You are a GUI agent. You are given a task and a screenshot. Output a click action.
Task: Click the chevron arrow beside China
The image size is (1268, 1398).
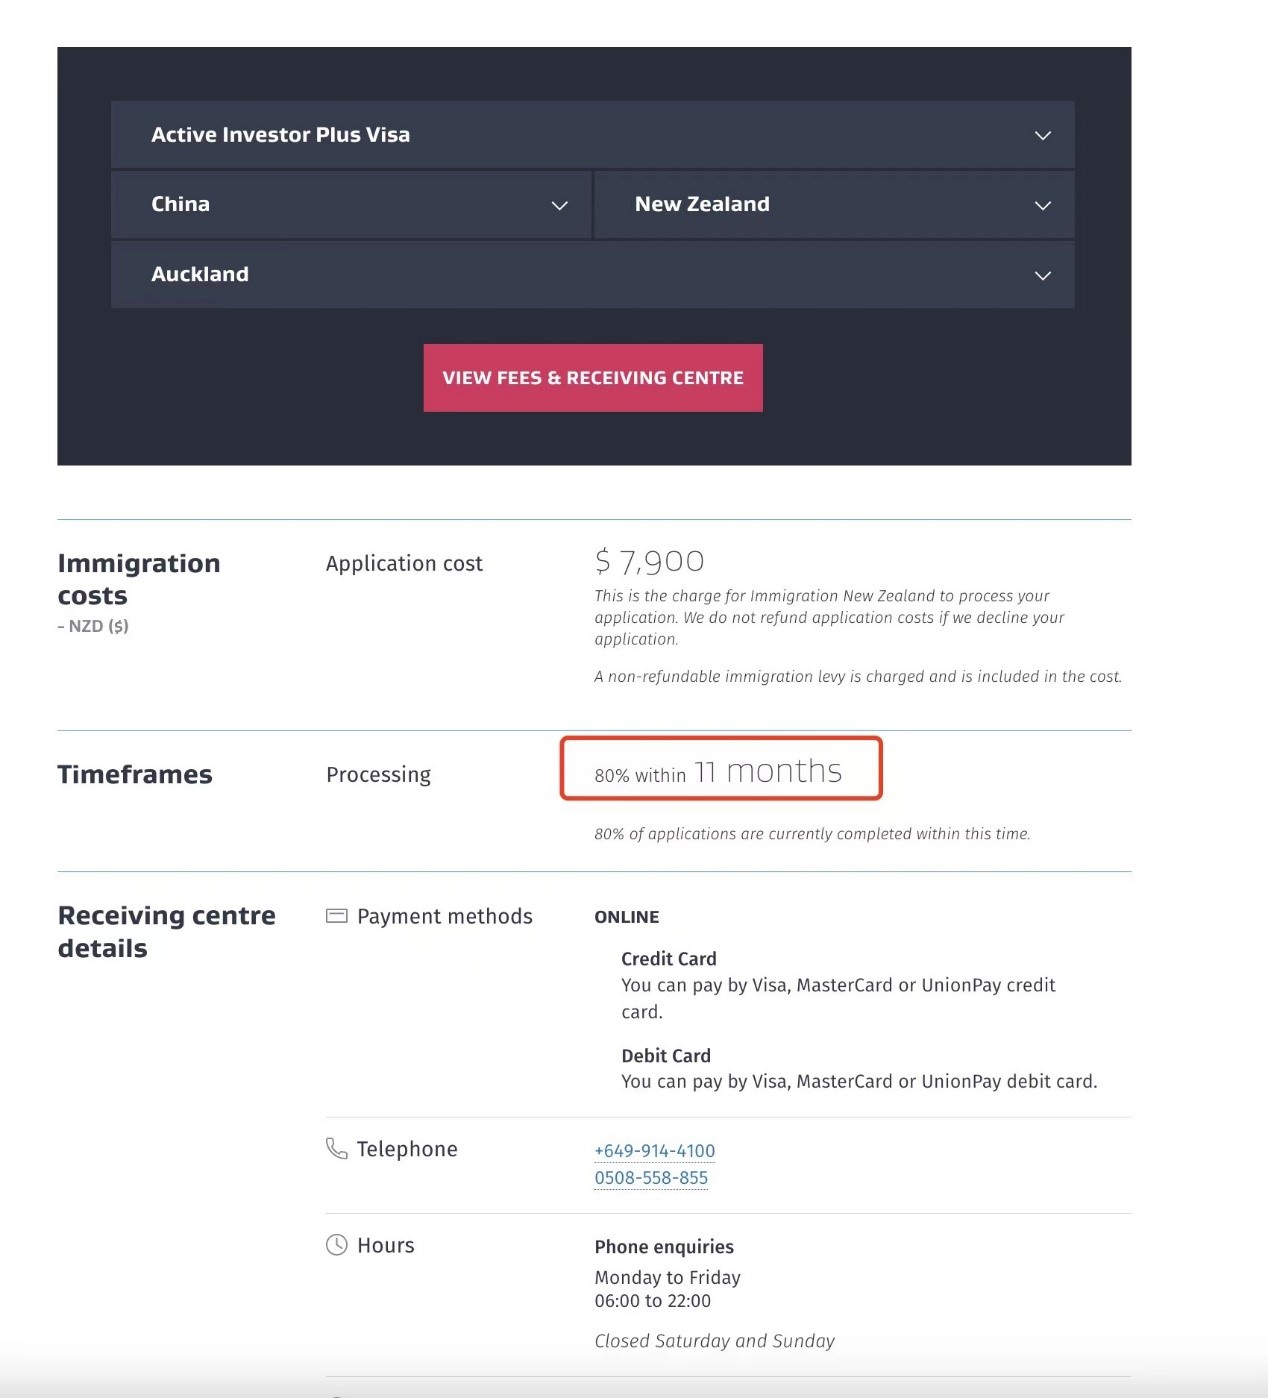560,205
